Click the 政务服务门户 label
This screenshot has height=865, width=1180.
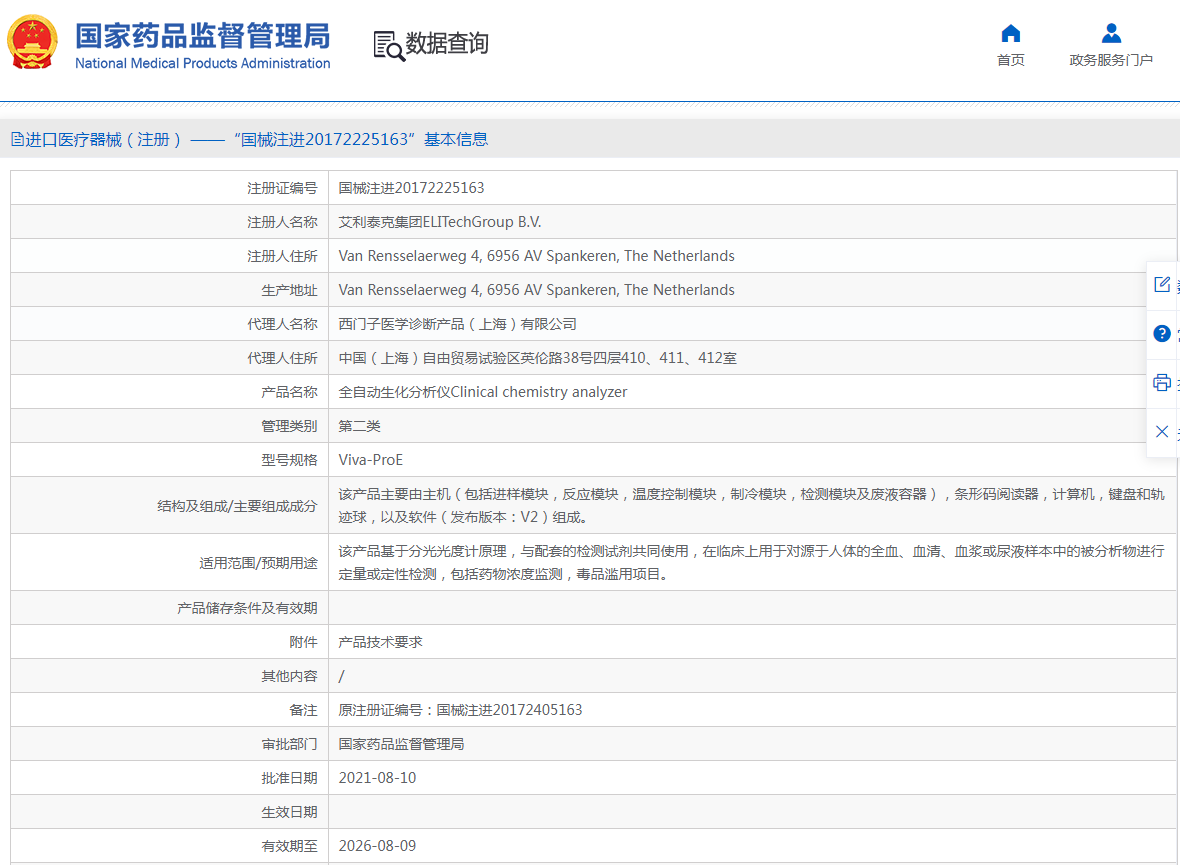coord(1111,60)
